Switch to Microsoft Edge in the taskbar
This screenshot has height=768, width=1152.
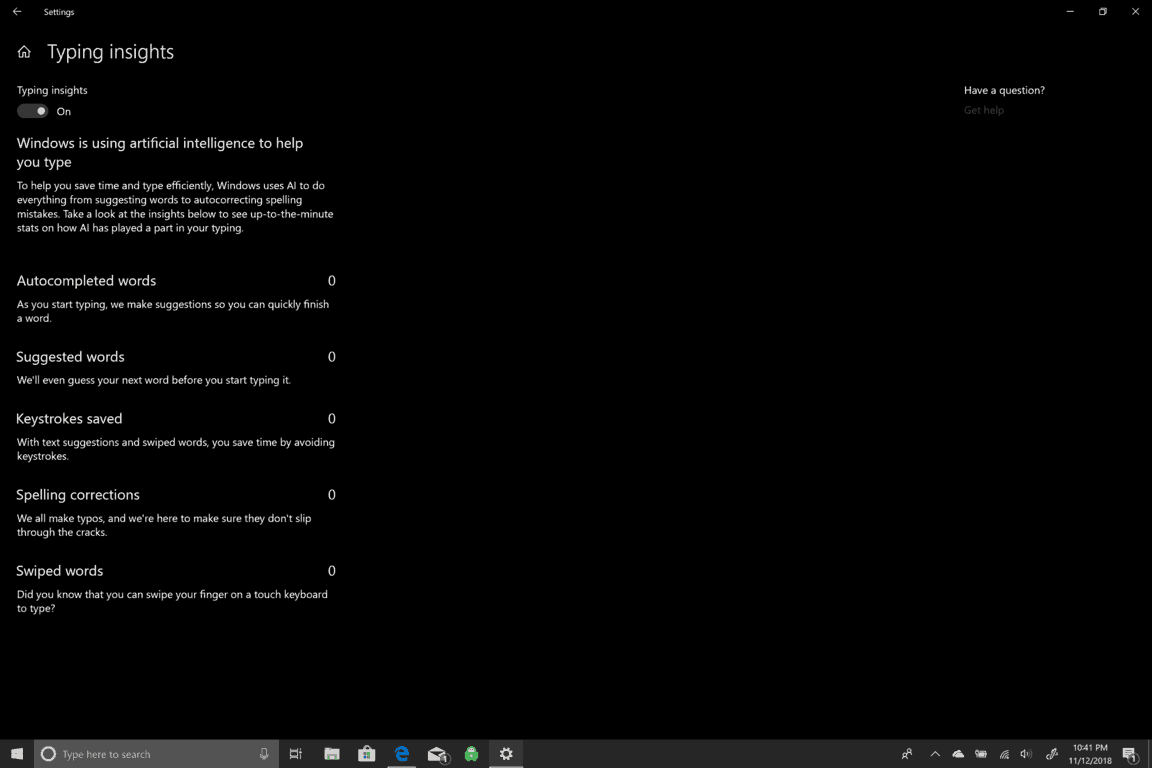click(x=402, y=754)
